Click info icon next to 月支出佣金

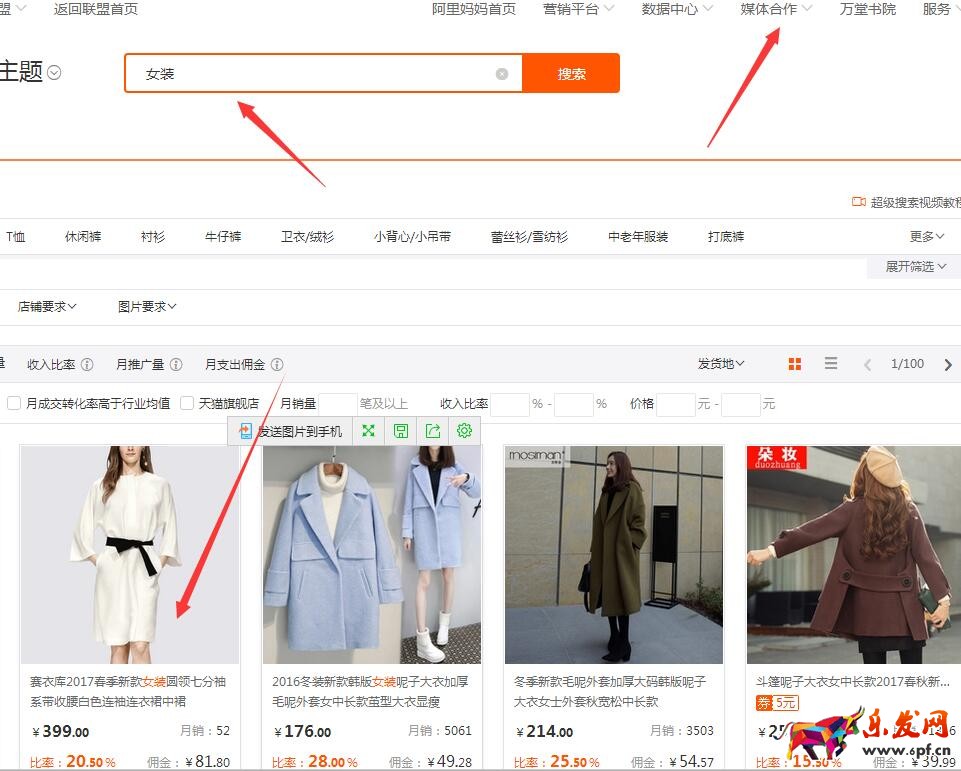(277, 365)
